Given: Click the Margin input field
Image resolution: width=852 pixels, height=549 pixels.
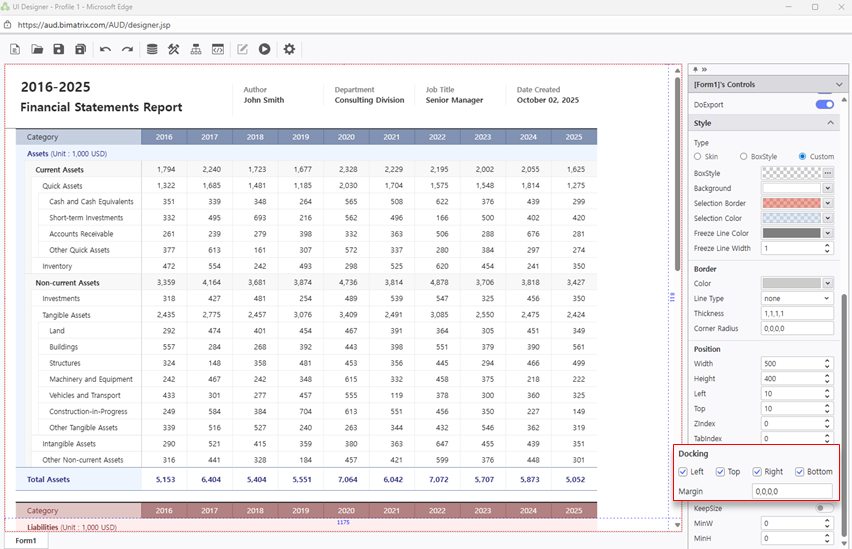Looking at the screenshot, I should click(x=791, y=491).
